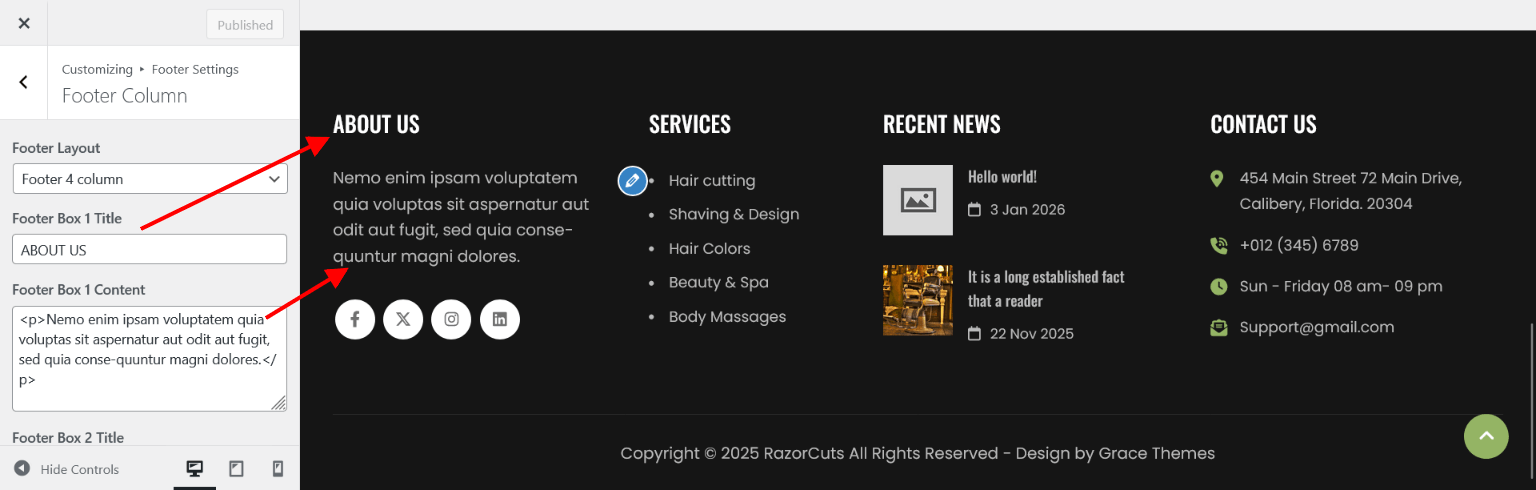Switch to desktop preview mode
This screenshot has height=490, width=1536.
point(195,469)
